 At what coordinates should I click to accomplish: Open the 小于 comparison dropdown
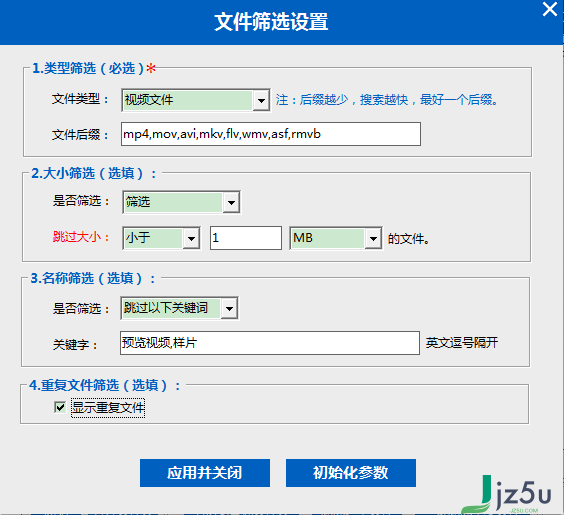(x=162, y=238)
